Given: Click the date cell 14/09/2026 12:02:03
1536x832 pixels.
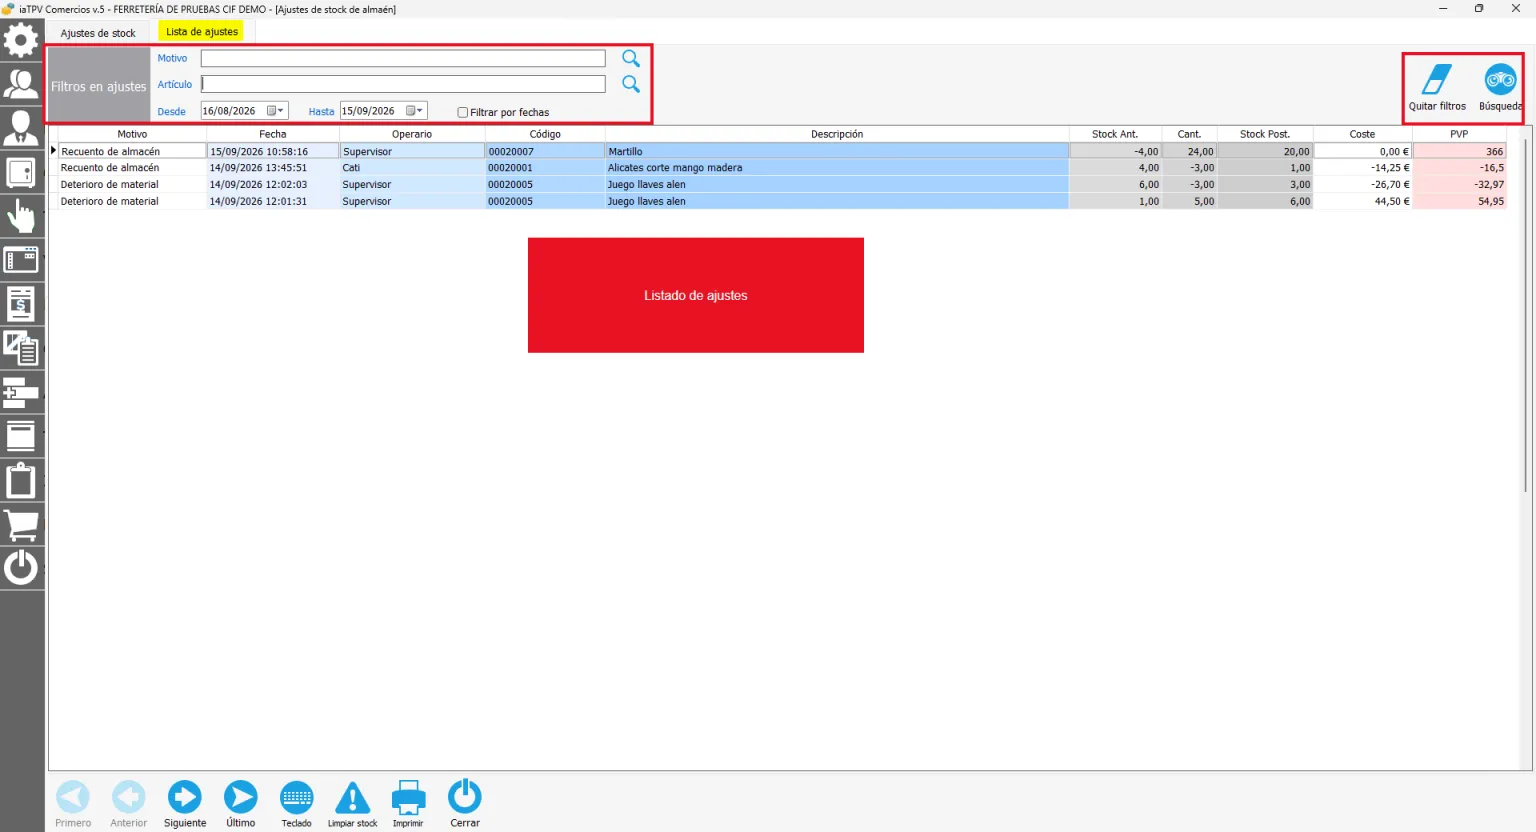Looking at the screenshot, I should click(x=273, y=185).
